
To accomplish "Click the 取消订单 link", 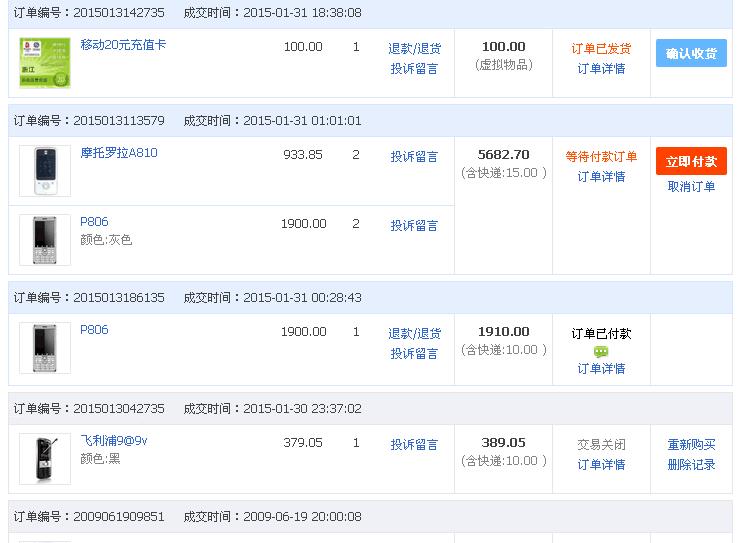I will click(x=691, y=187).
